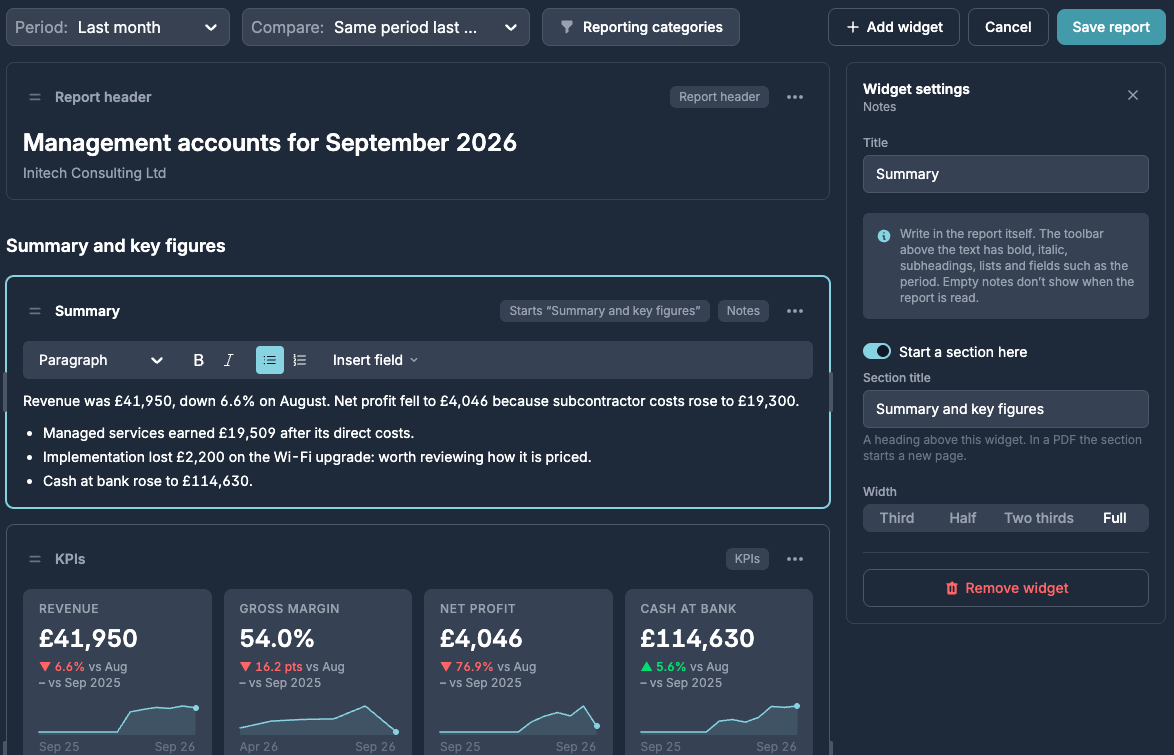This screenshot has width=1174, height=755.
Task: Click the Report header type tag
Action: pyautogui.click(x=720, y=97)
